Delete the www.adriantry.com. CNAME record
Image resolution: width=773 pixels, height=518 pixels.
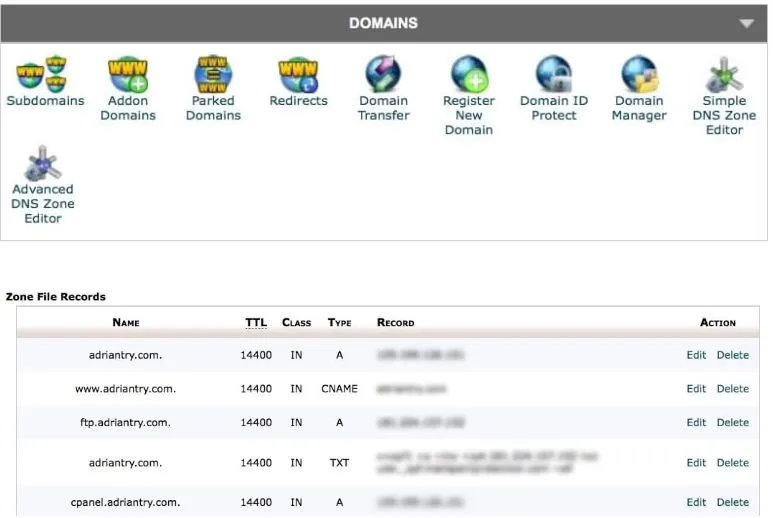732,389
